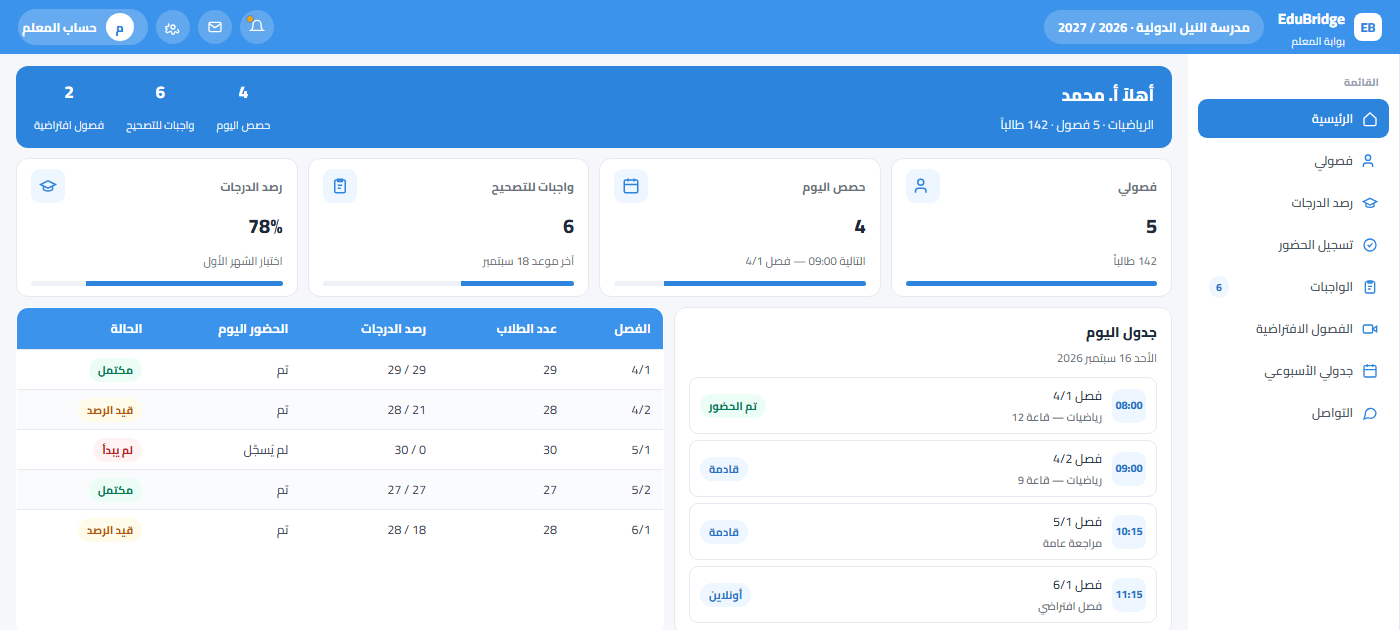1400x630 pixels.
Task: Click the calendar icon on حصص اليوم card
Action: (x=631, y=186)
